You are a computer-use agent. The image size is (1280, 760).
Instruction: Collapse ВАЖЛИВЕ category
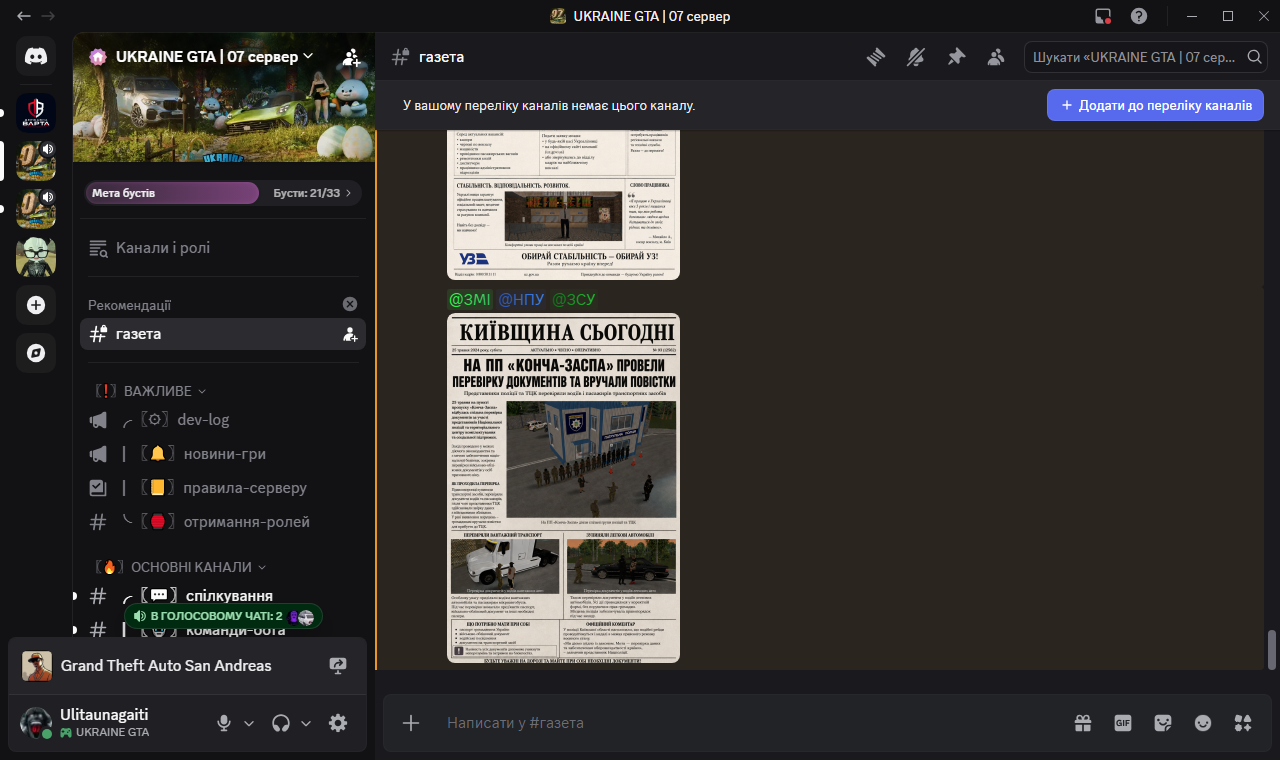(x=150, y=391)
